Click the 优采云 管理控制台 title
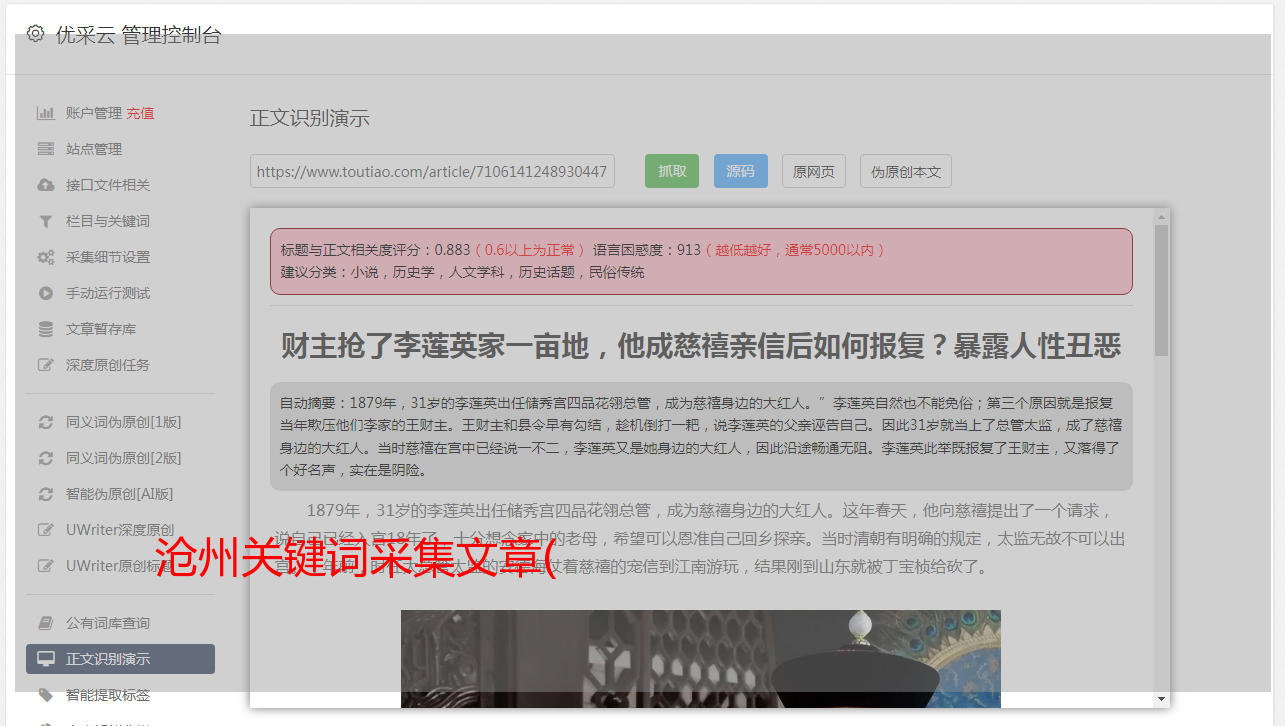1285x726 pixels. 138,35
